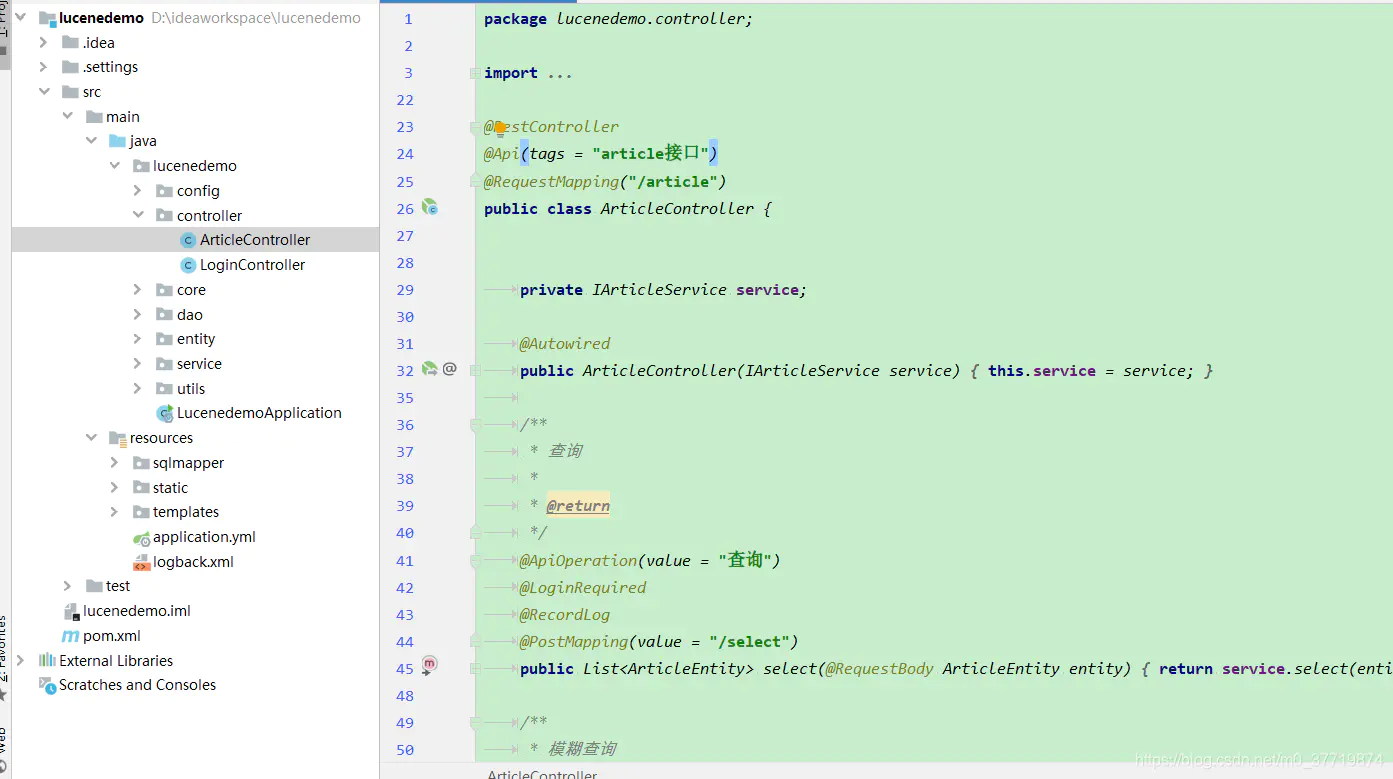1393x779 pixels.
Task: Click the request mapping gutter icon on line 45
Action: click(x=429, y=664)
